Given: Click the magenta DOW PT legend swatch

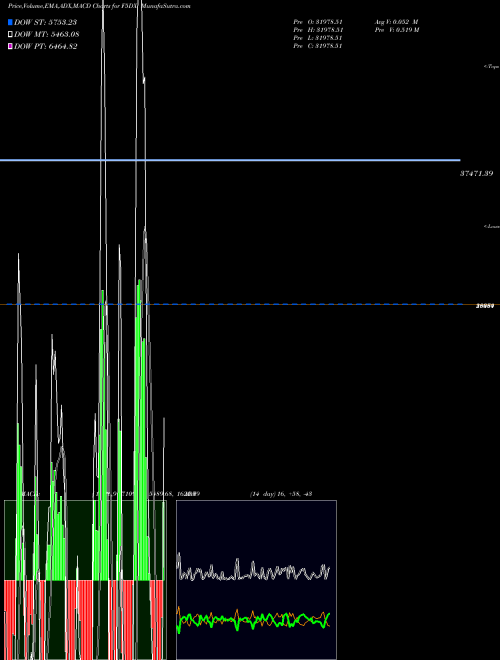Looking at the screenshot, I should pyautogui.click(x=10, y=47).
